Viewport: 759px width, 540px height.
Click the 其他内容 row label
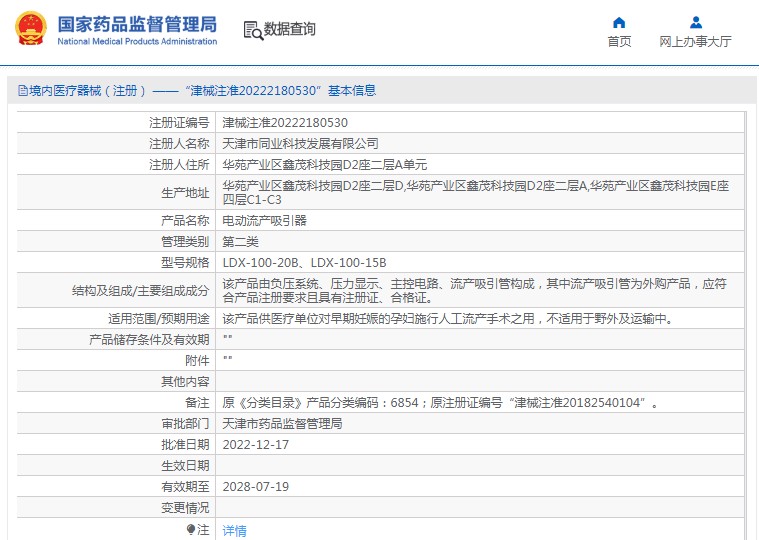[x=185, y=382]
